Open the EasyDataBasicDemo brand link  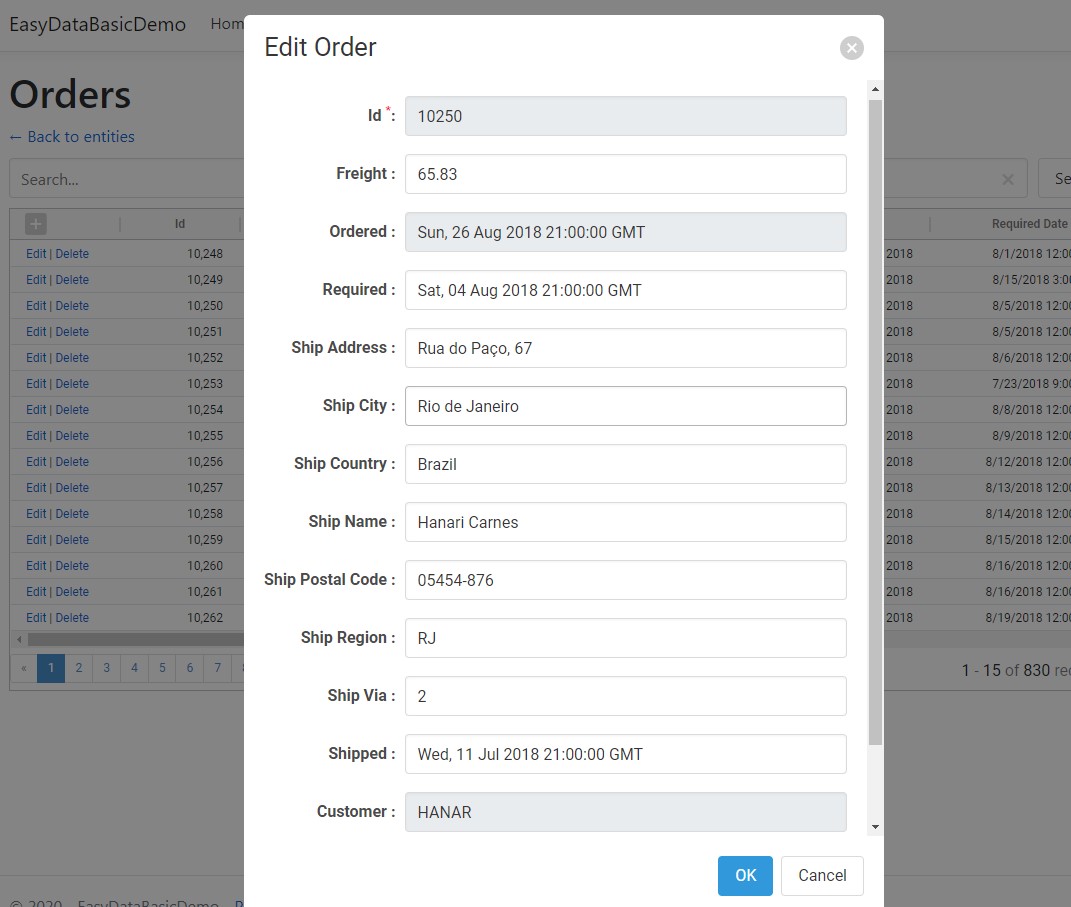coord(98,25)
